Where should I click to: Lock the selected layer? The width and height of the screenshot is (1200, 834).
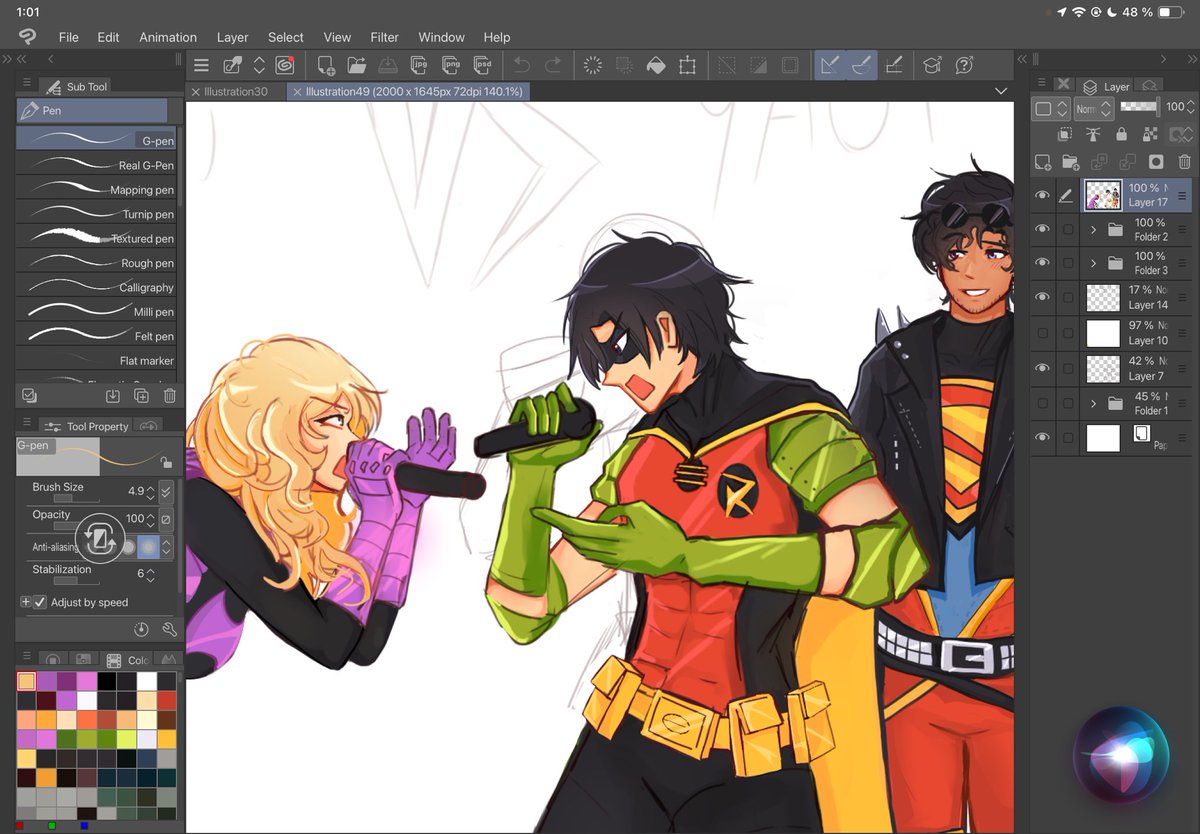click(x=1121, y=134)
